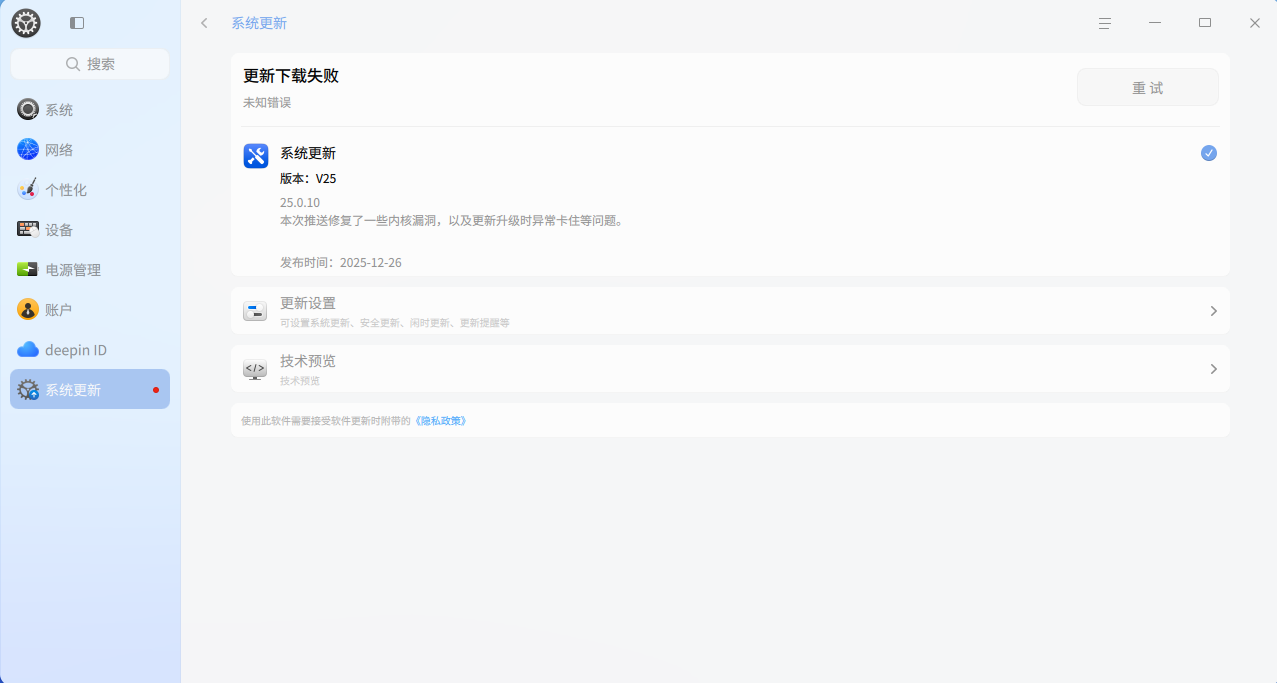Select deepin ID sidebar label
The image size is (1277, 683).
(x=76, y=350)
